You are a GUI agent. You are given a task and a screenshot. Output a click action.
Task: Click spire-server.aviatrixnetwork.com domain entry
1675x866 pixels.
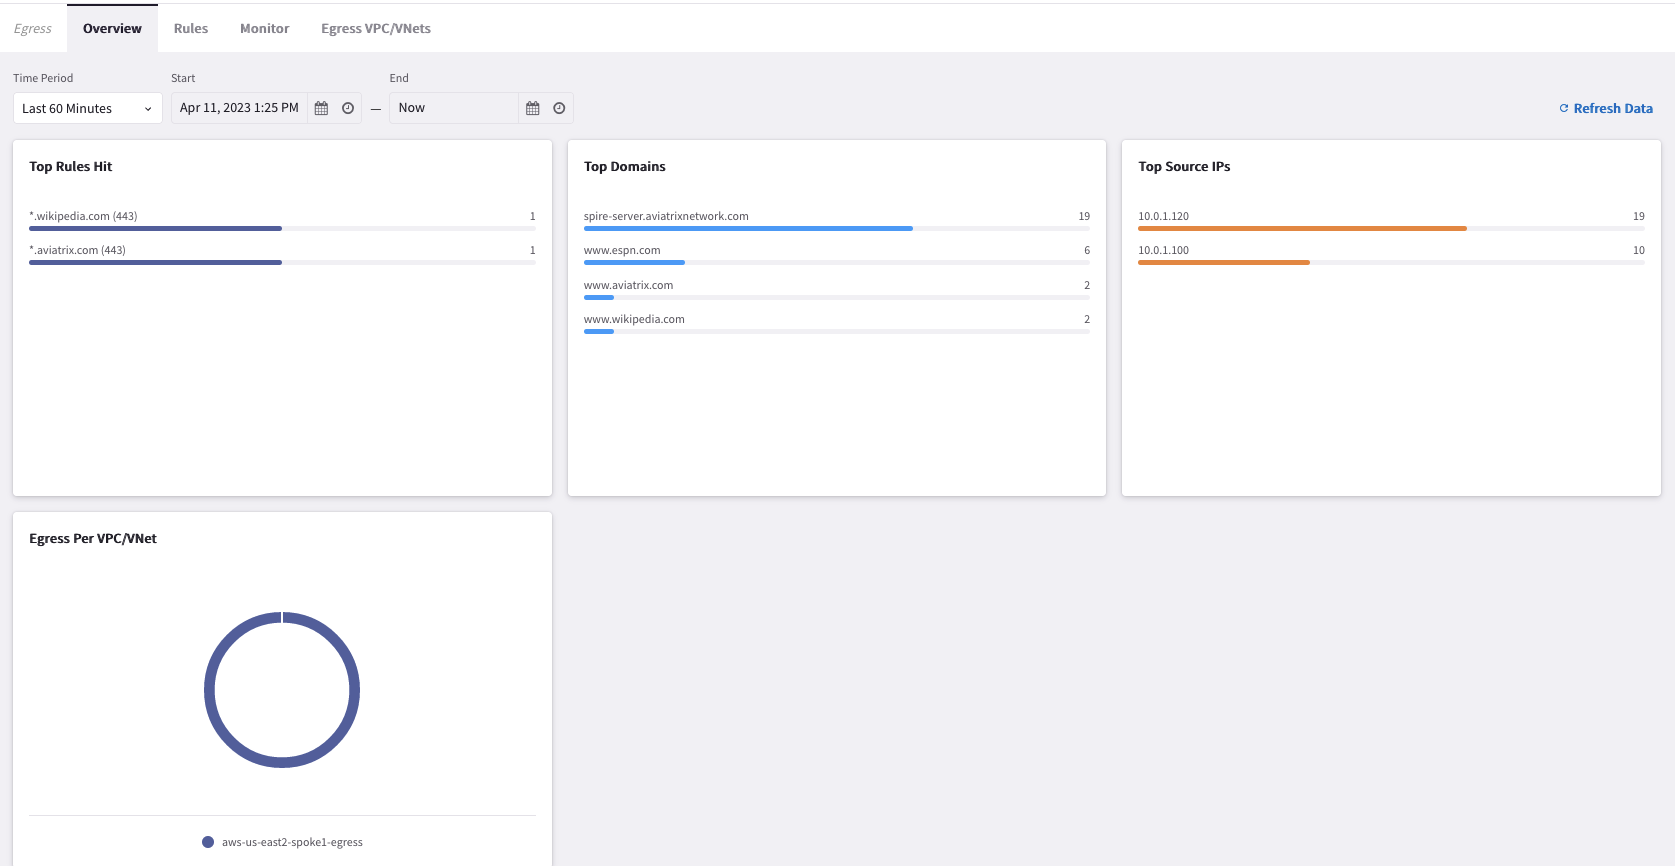(666, 216)
